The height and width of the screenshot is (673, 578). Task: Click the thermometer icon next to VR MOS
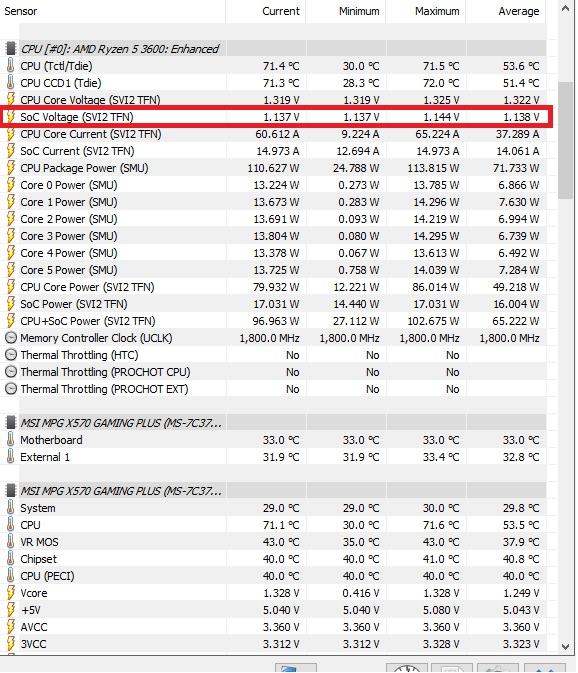[x=11, y=542]
